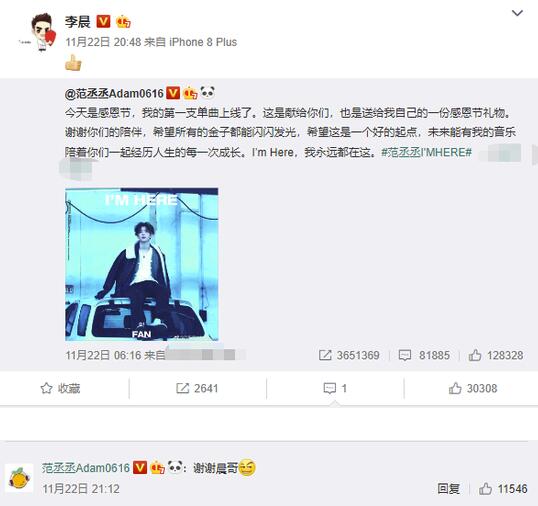Click 回复 to reply to comment
Viewport: 538px width, 506px height.
click(x=448, y=489)
